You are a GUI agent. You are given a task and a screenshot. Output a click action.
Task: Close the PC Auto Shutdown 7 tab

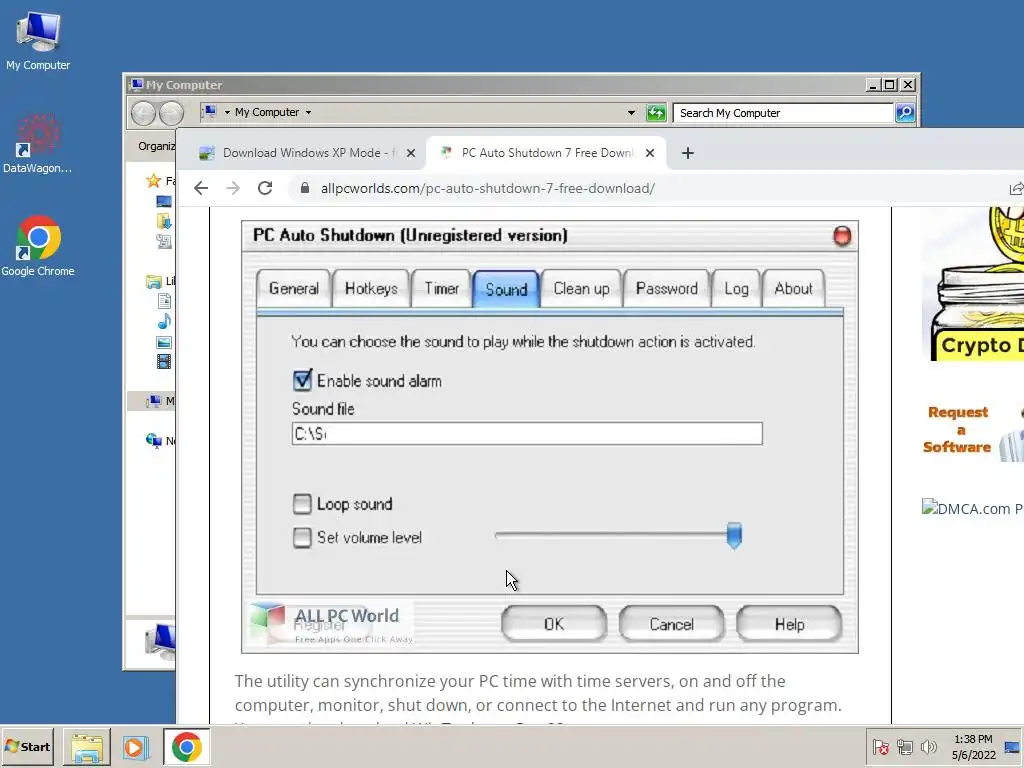click(650, 153)
